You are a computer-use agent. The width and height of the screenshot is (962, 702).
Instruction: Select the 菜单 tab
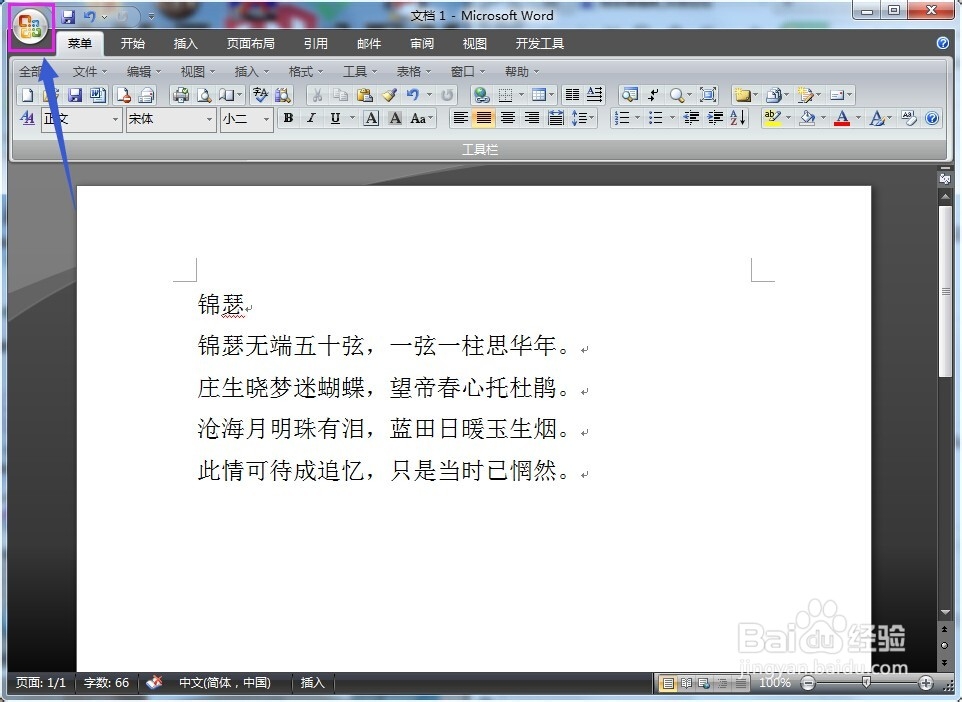point(80,44)
